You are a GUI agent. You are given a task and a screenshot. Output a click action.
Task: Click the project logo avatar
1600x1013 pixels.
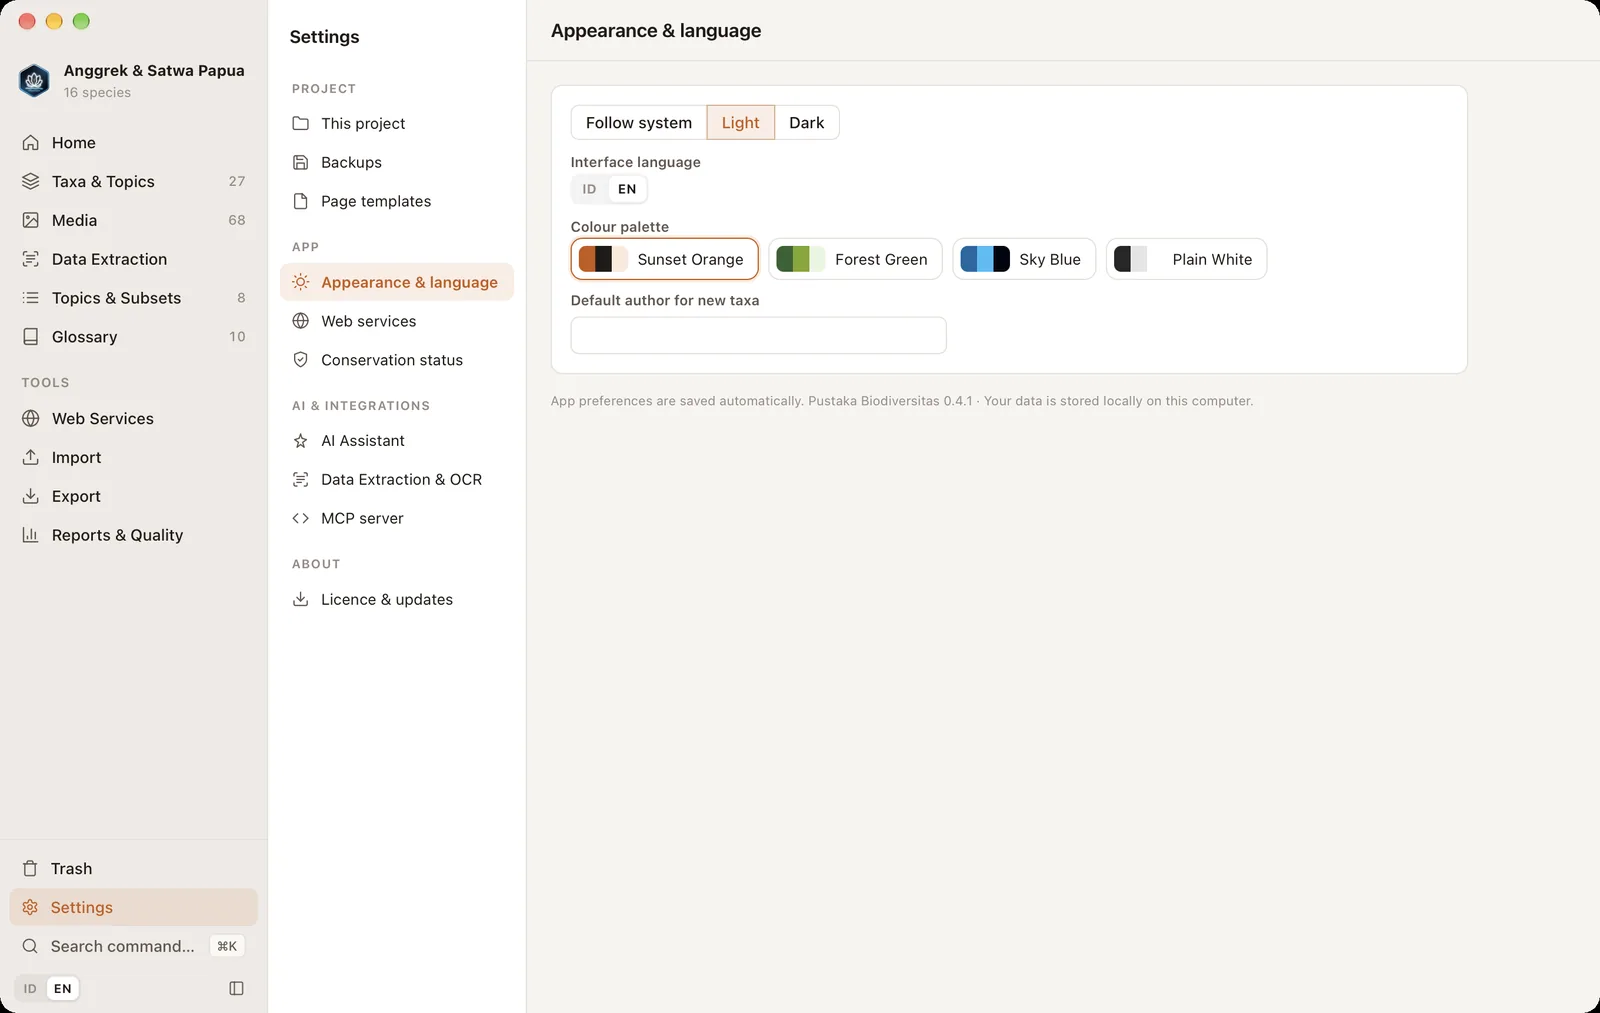(x=35, y=80)
